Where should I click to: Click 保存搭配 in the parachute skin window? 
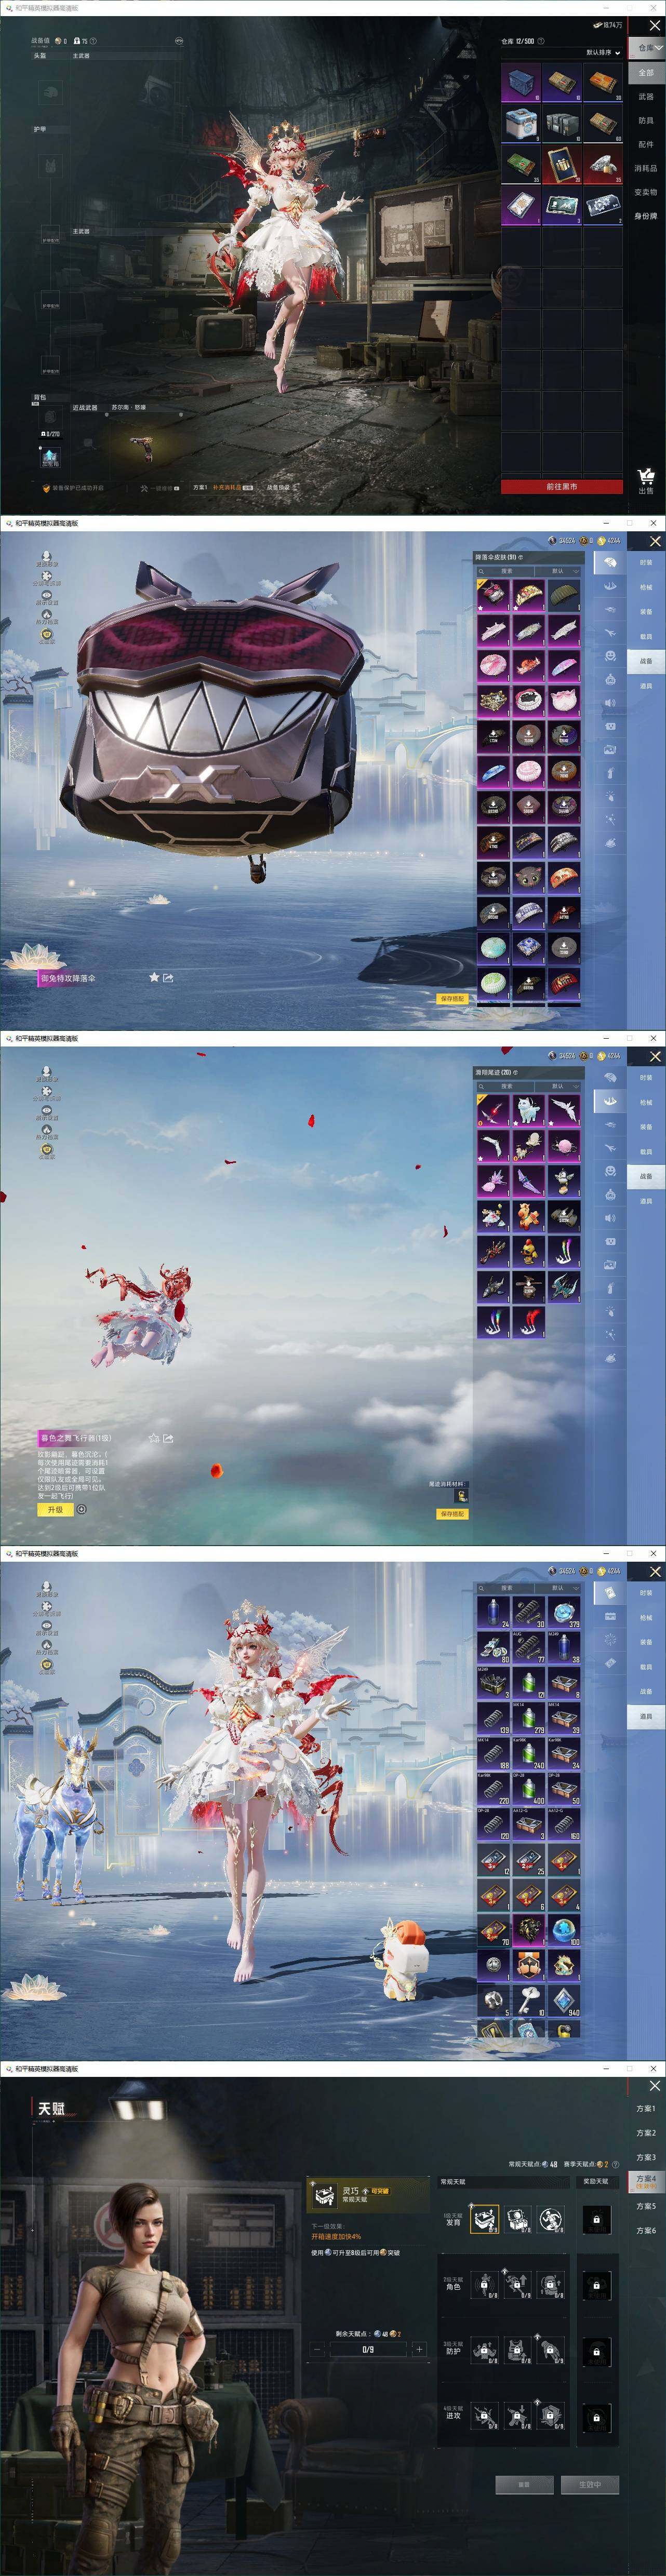(452, 999)
